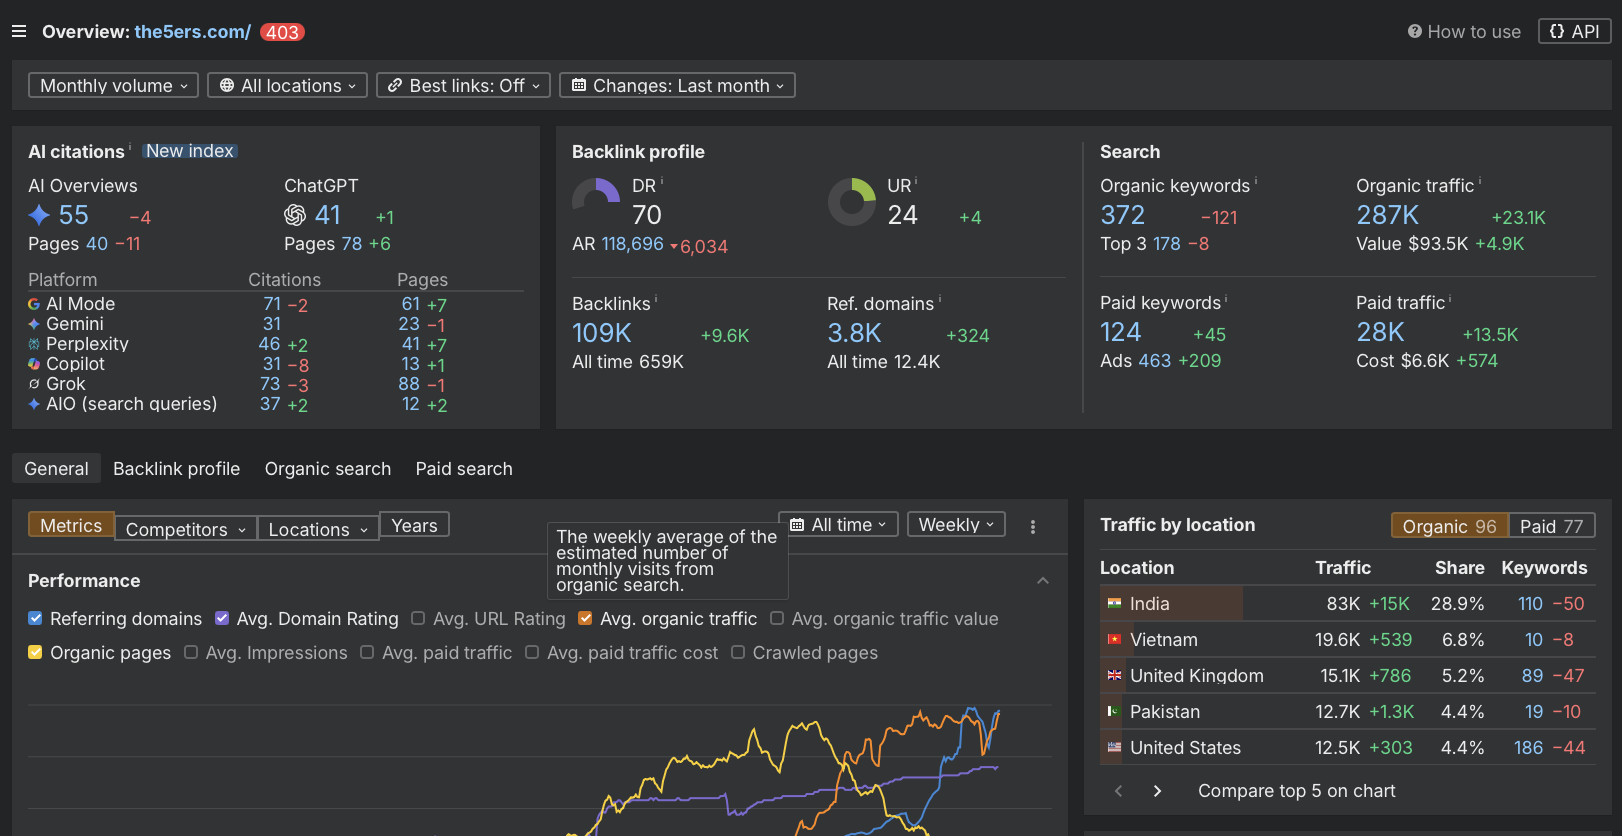Click the AIO search queries icon

pos(34,404)
